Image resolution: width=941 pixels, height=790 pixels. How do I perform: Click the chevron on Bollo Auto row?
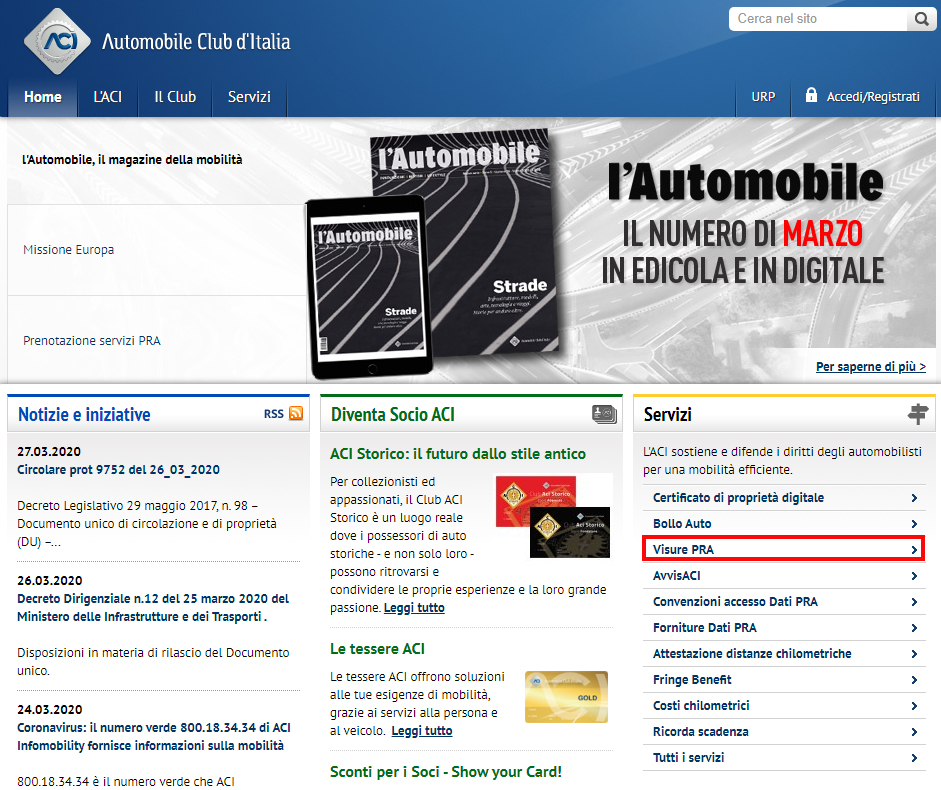[914, 524]
